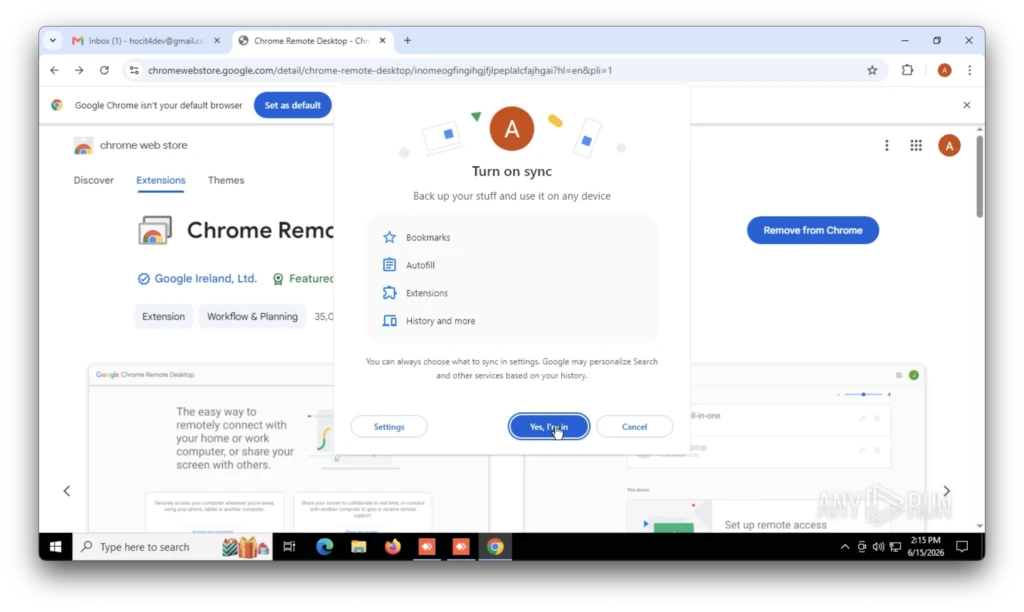This screenshot has height=612, width=1024.
Task: Reload the Chrome Web Store page
Action: (104, 71)
